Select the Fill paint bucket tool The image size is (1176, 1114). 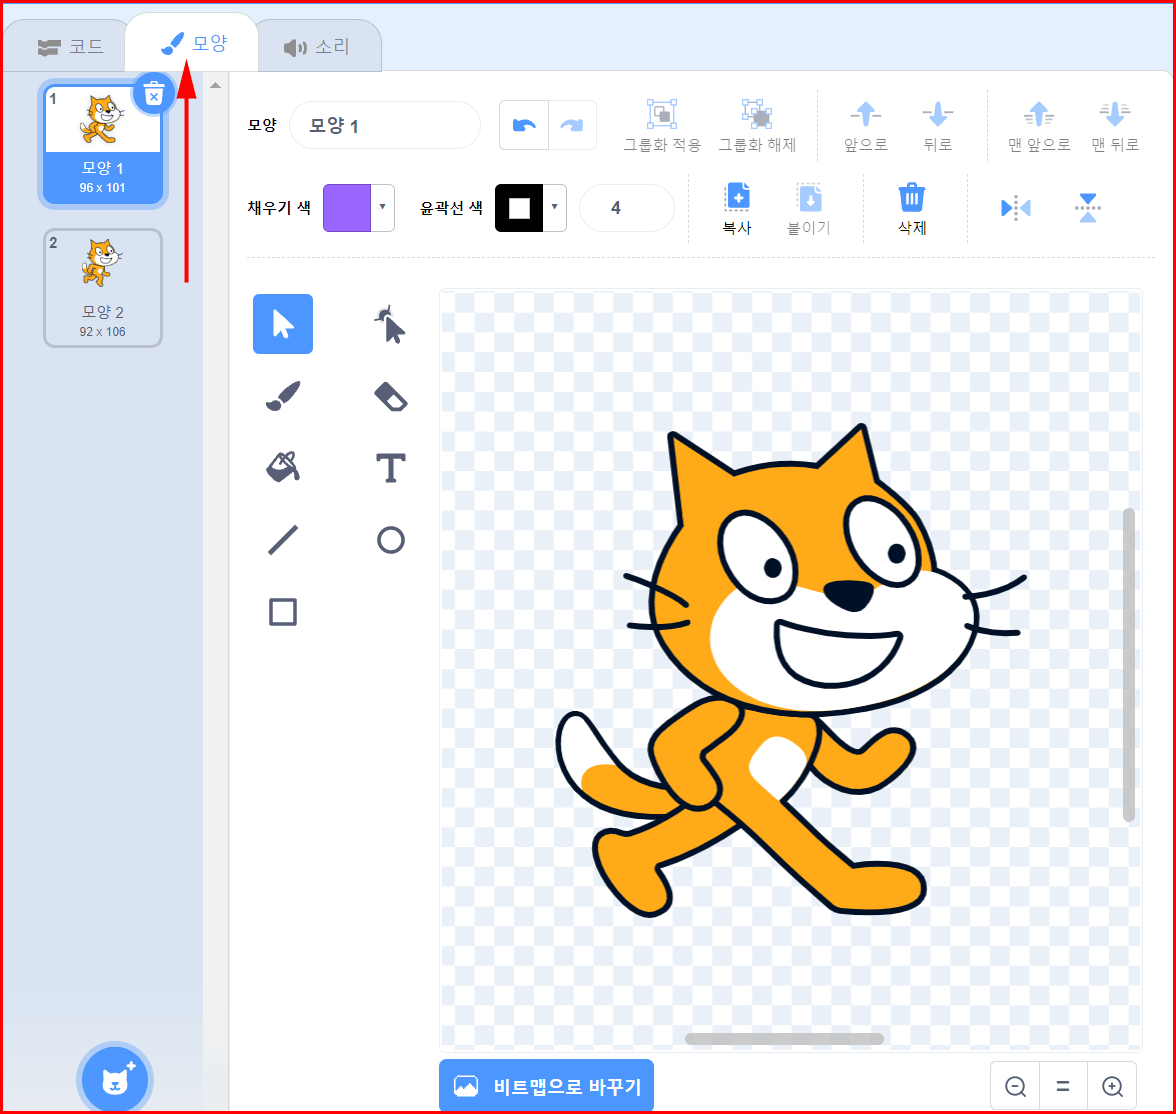coord(283,467)
